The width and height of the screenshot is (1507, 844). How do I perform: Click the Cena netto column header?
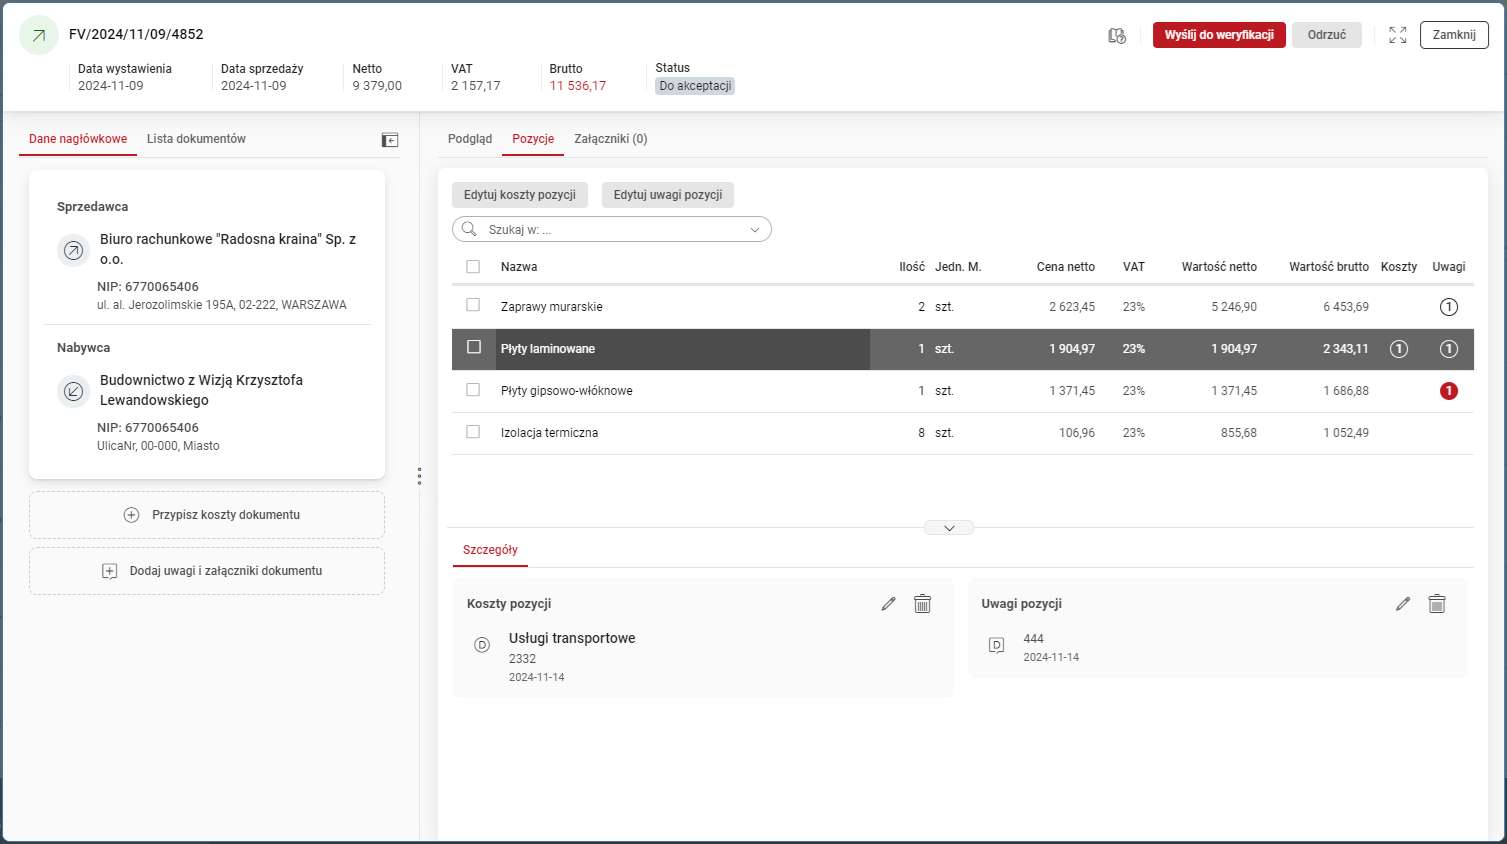1066,267
